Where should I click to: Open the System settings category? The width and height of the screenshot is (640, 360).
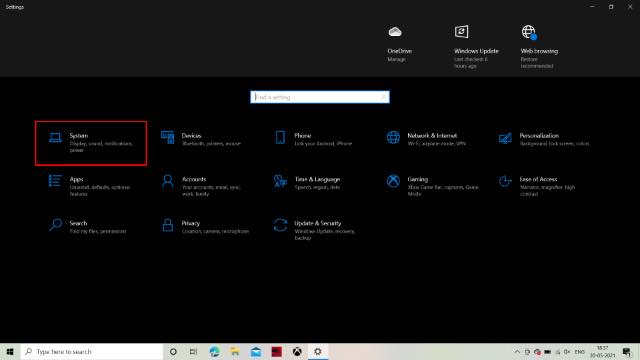click(x=91, y=143)
